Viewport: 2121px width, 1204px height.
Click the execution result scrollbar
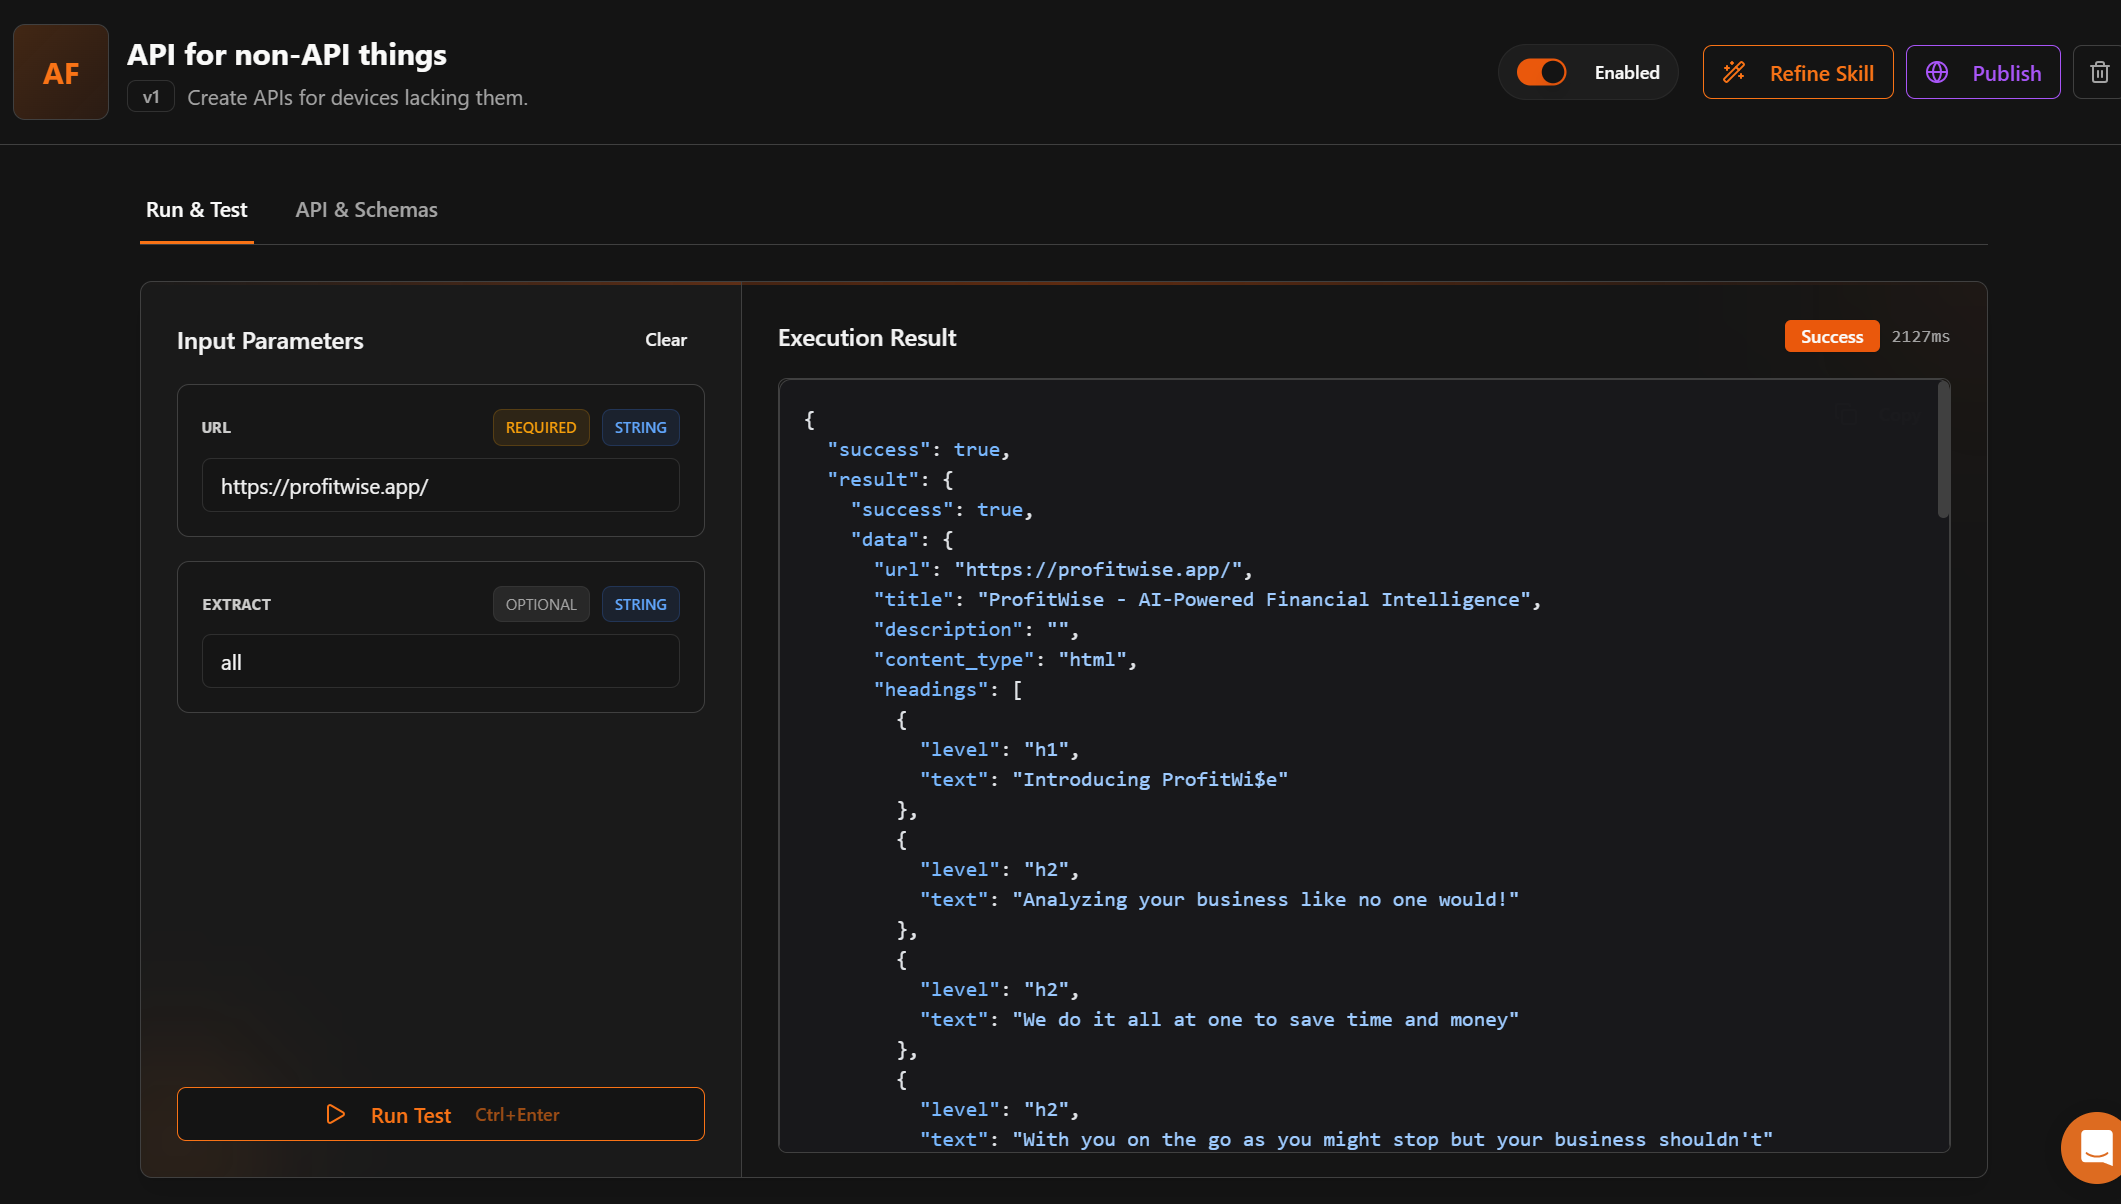(1943, 450)
